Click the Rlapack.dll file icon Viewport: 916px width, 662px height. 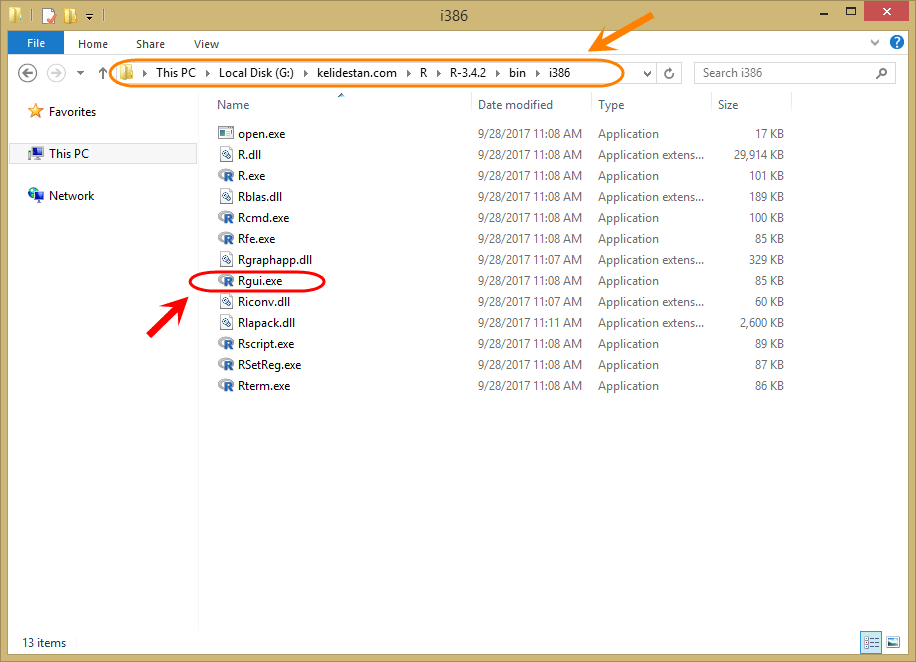[226, 323]
